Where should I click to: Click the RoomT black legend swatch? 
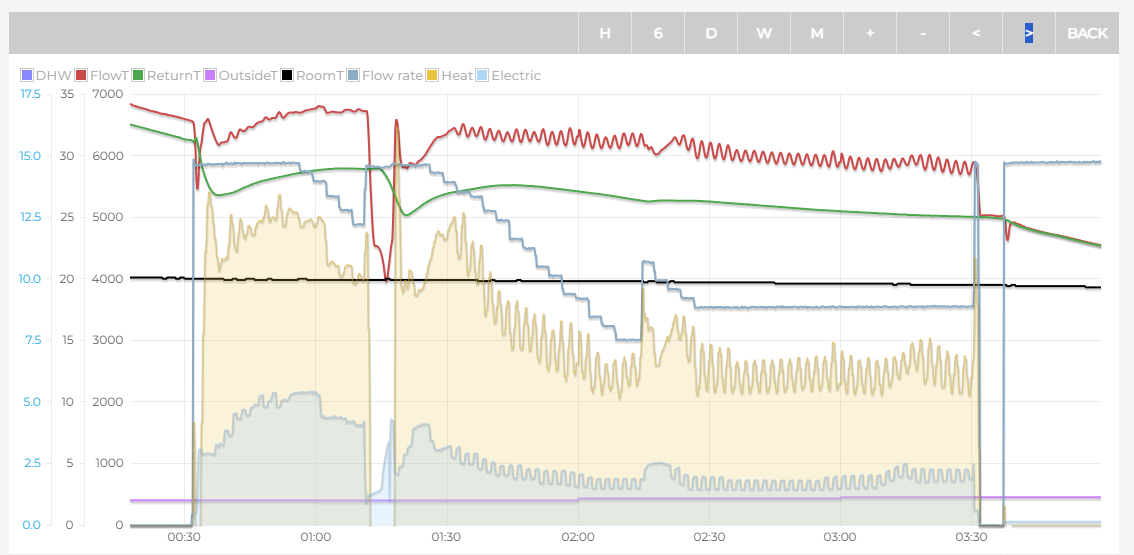coord(288,75)
